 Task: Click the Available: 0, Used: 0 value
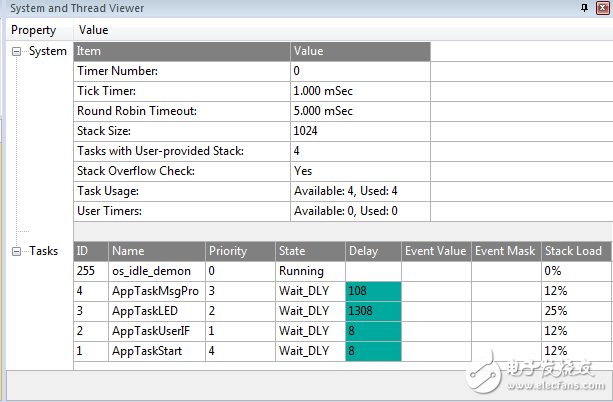[x=346, y=211]
